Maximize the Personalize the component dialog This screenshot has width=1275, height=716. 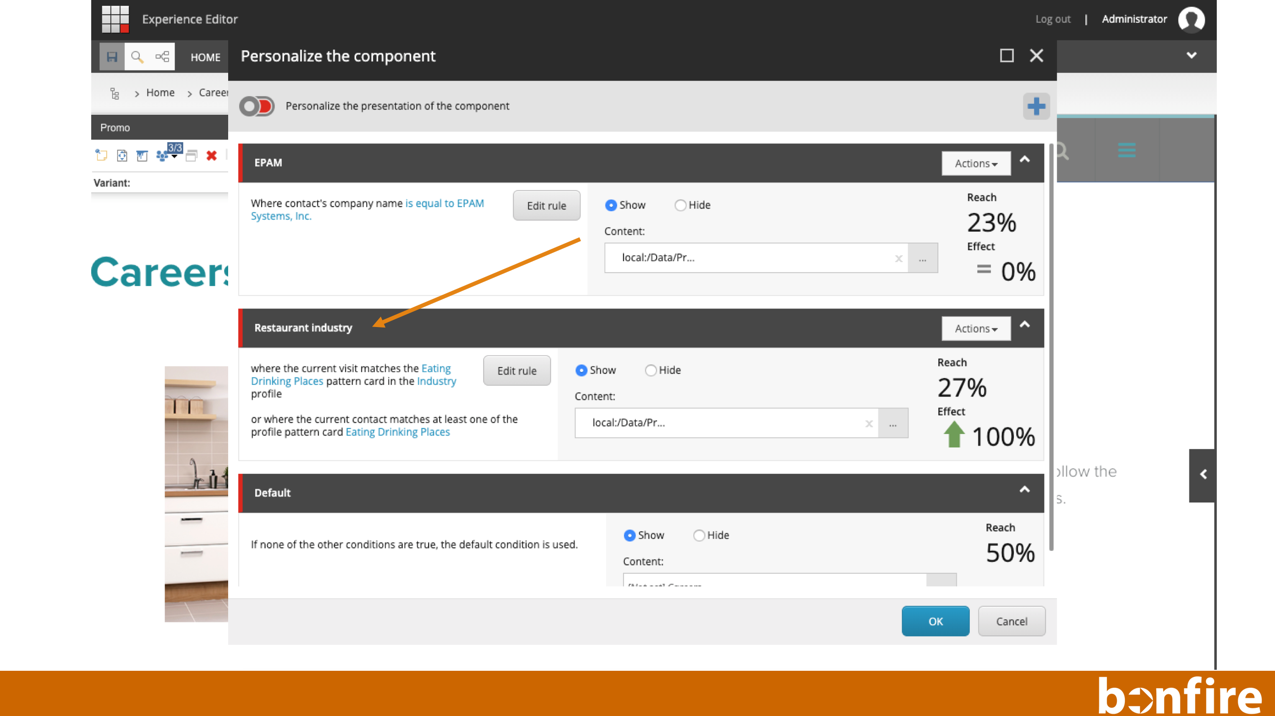pyautogui.click(x=1007, y=56)
